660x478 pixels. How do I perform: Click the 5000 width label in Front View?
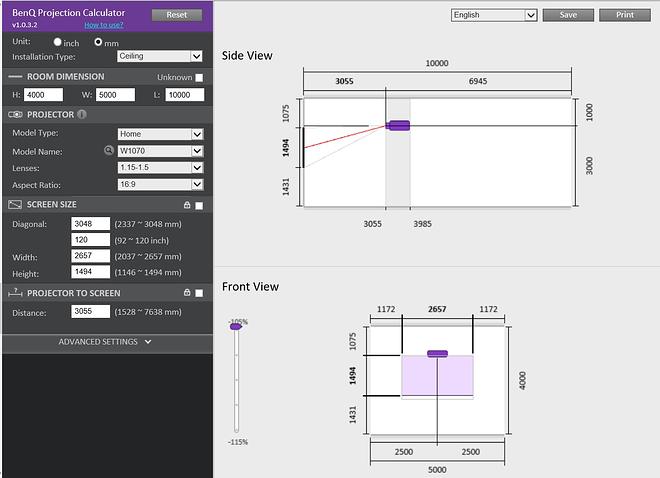pyautogui.click(x=437, y=470)
